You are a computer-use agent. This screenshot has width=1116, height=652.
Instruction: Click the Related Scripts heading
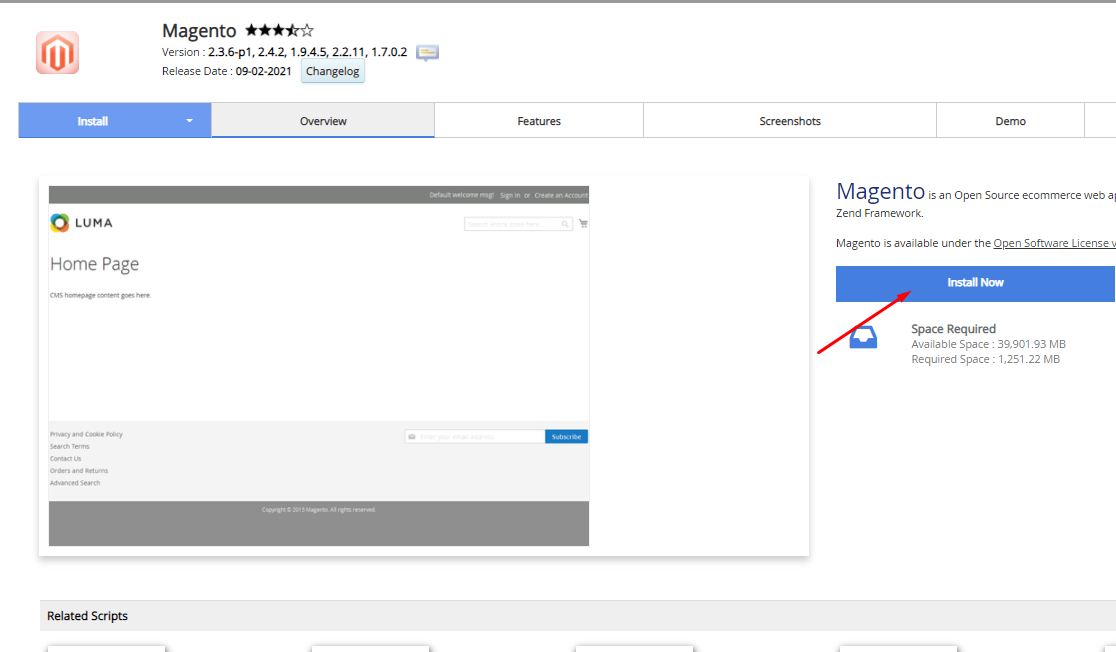[88, 616]
